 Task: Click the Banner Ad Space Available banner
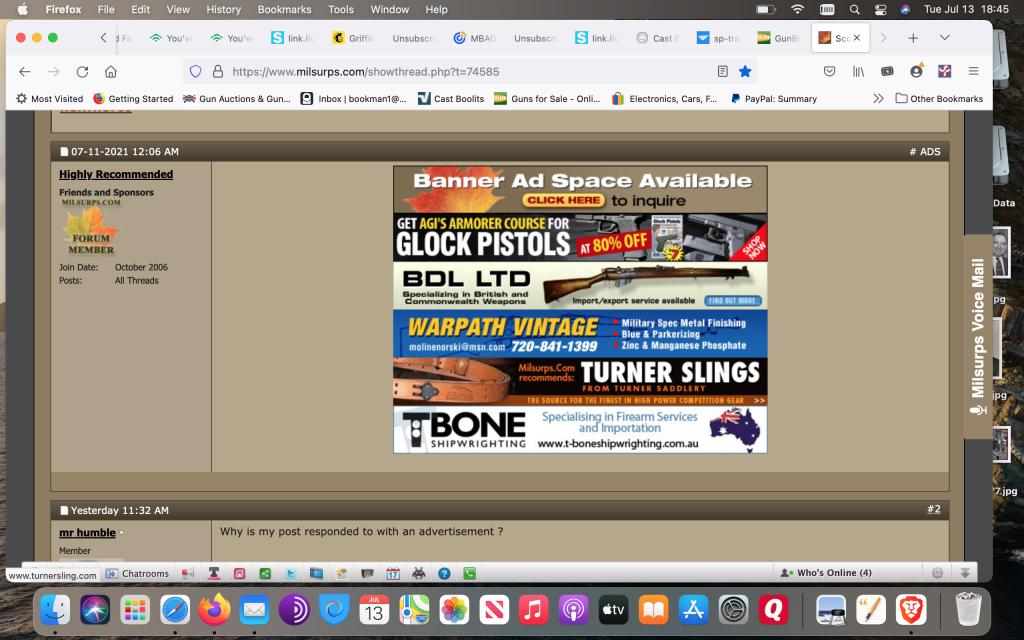pyautogui.click(x=580, y=189)
